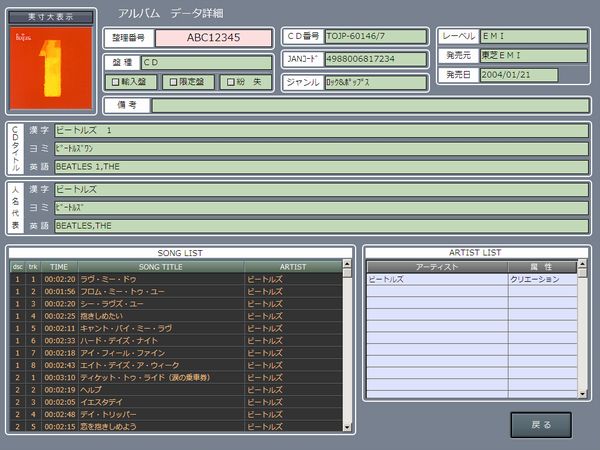
Task: Click the Beatles 1 album cover thumbnail
Action: click(x=51, y=68)
